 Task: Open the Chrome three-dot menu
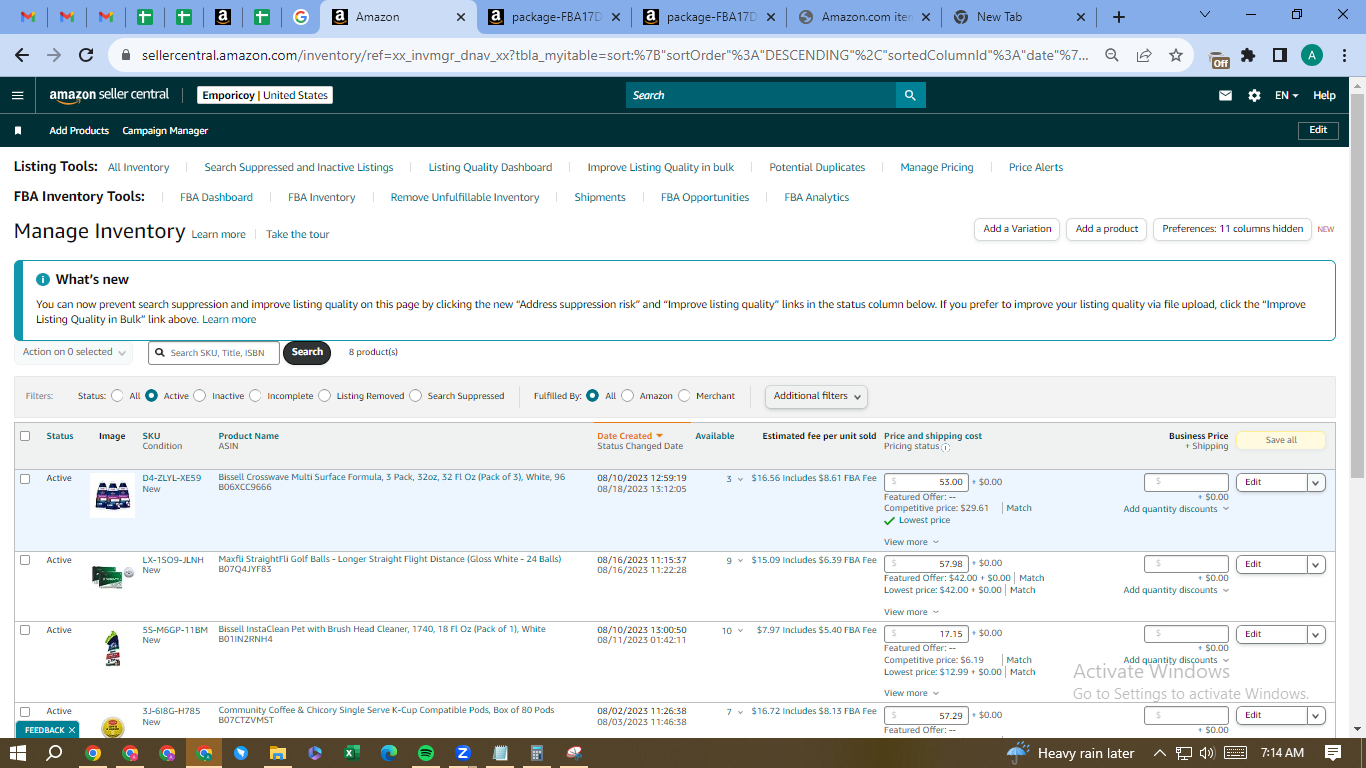click(x=1344, y=55)
